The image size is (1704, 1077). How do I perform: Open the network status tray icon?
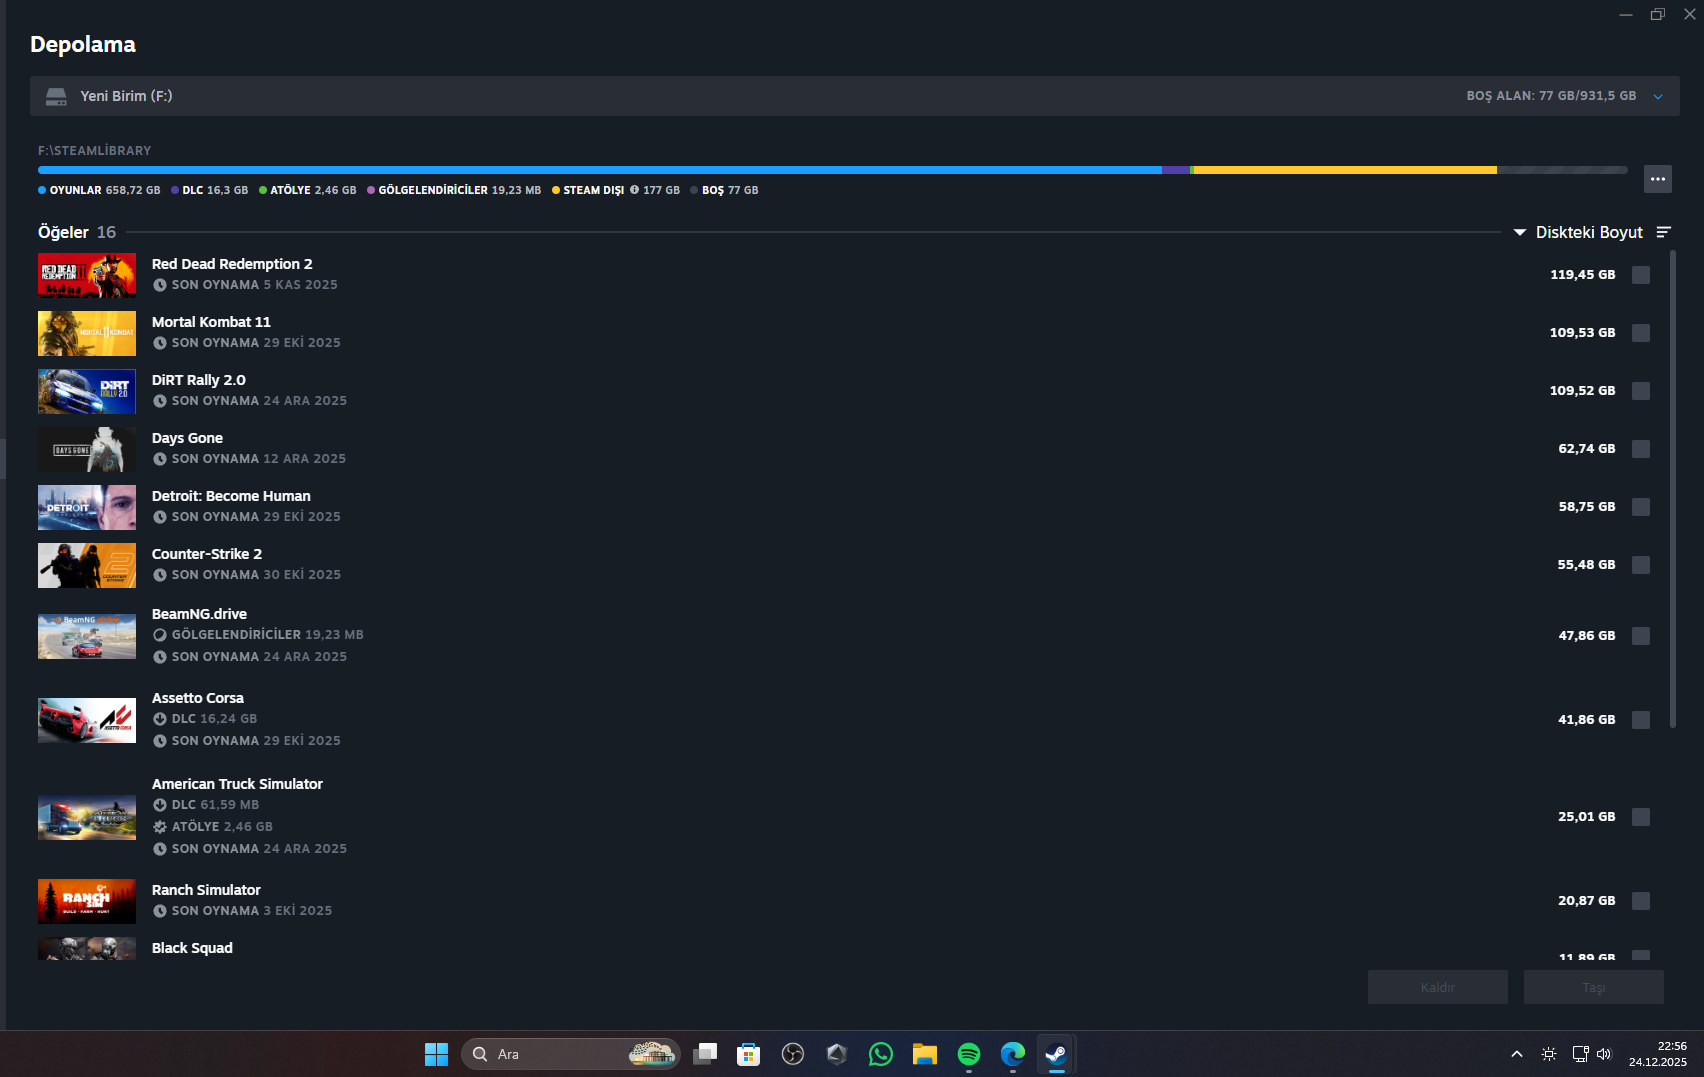click(1580, 1054)
